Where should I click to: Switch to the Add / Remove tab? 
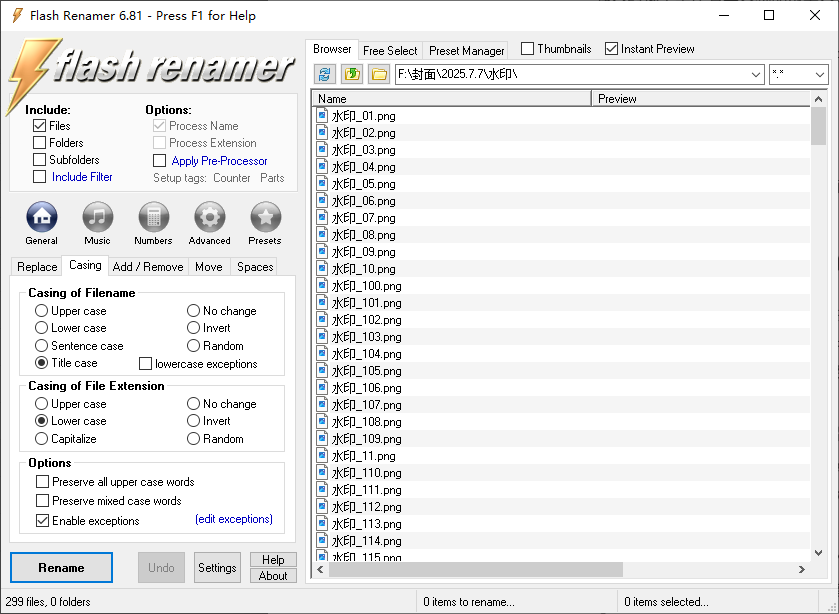(148, 267)
